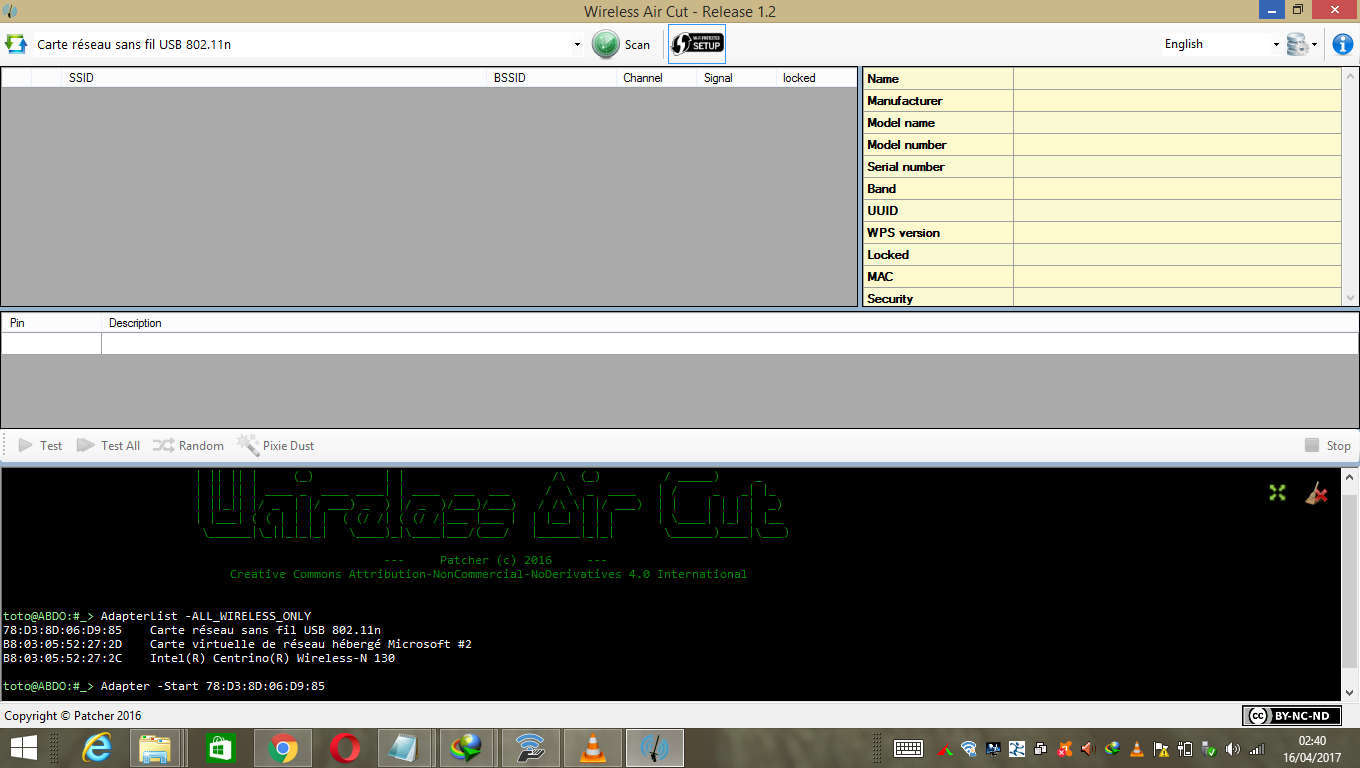Click the Action Center flag tray icon
Image resolution: width=1360 pixels, height=768 pixels.
pos(1161,748)
